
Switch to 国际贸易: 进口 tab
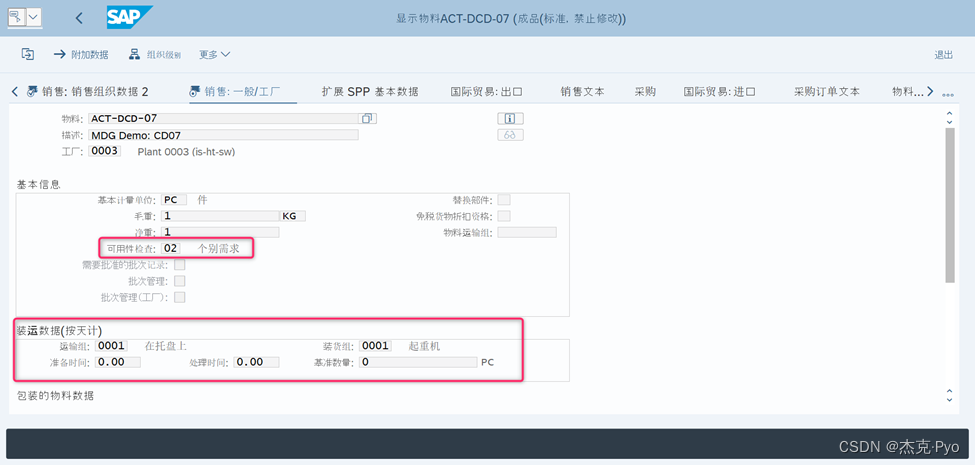719,92
